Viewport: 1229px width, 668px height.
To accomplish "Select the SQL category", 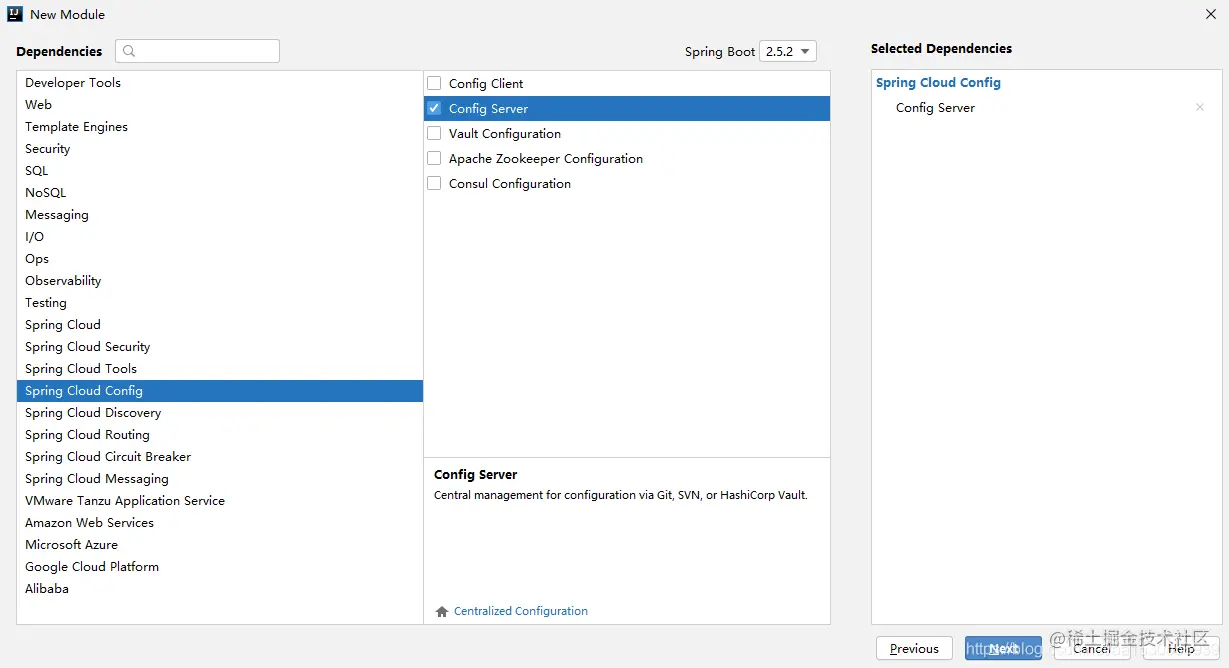I will [x=220, y=171].
